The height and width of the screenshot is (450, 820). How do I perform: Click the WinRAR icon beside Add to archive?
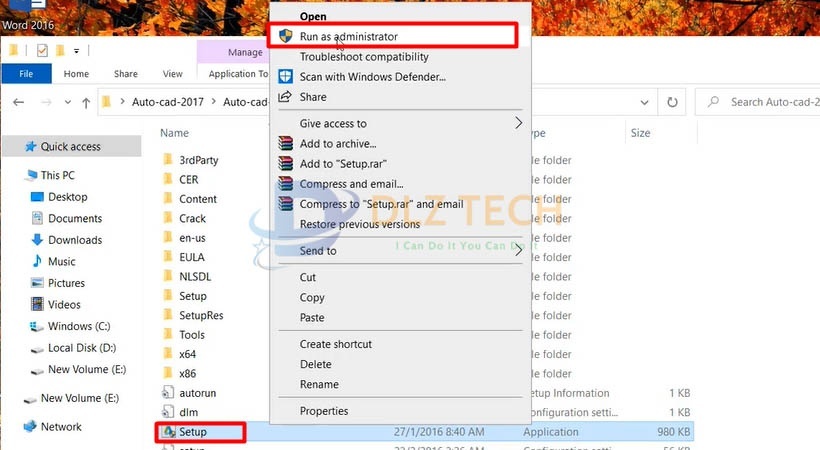(x=285, y=143)
